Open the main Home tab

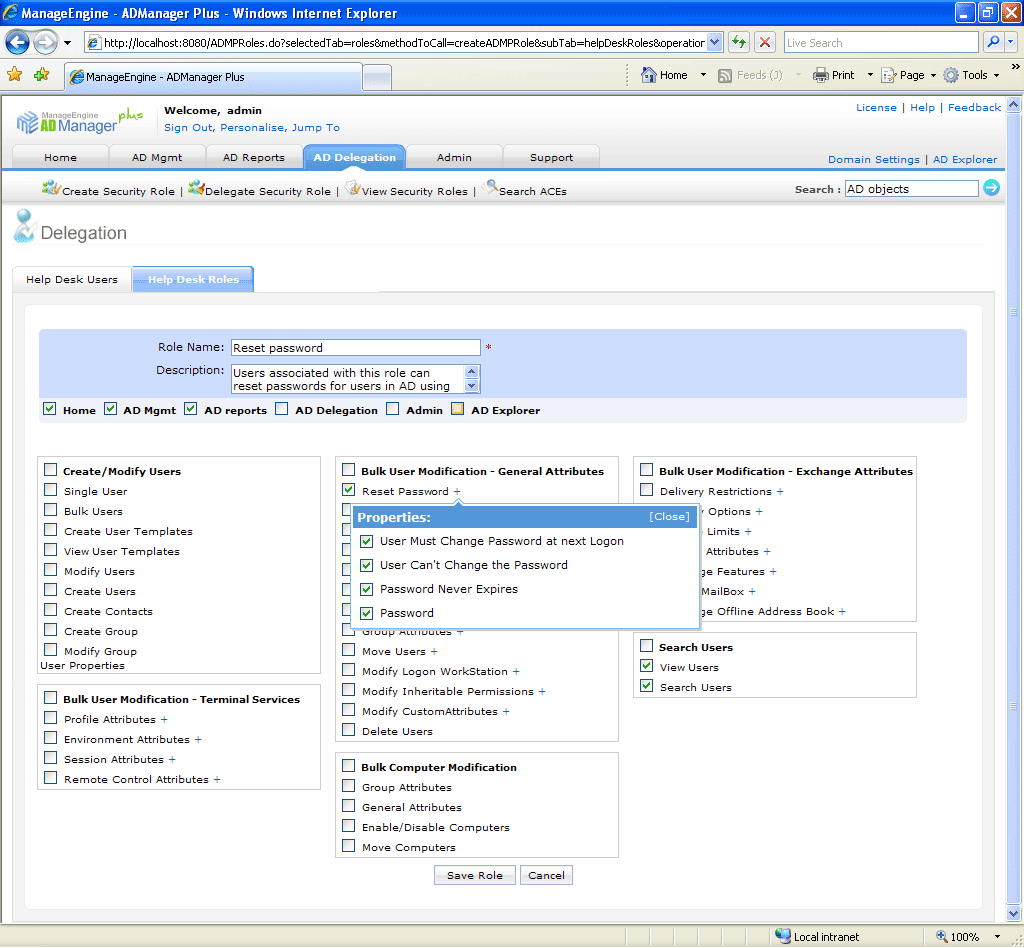(60, 157)
